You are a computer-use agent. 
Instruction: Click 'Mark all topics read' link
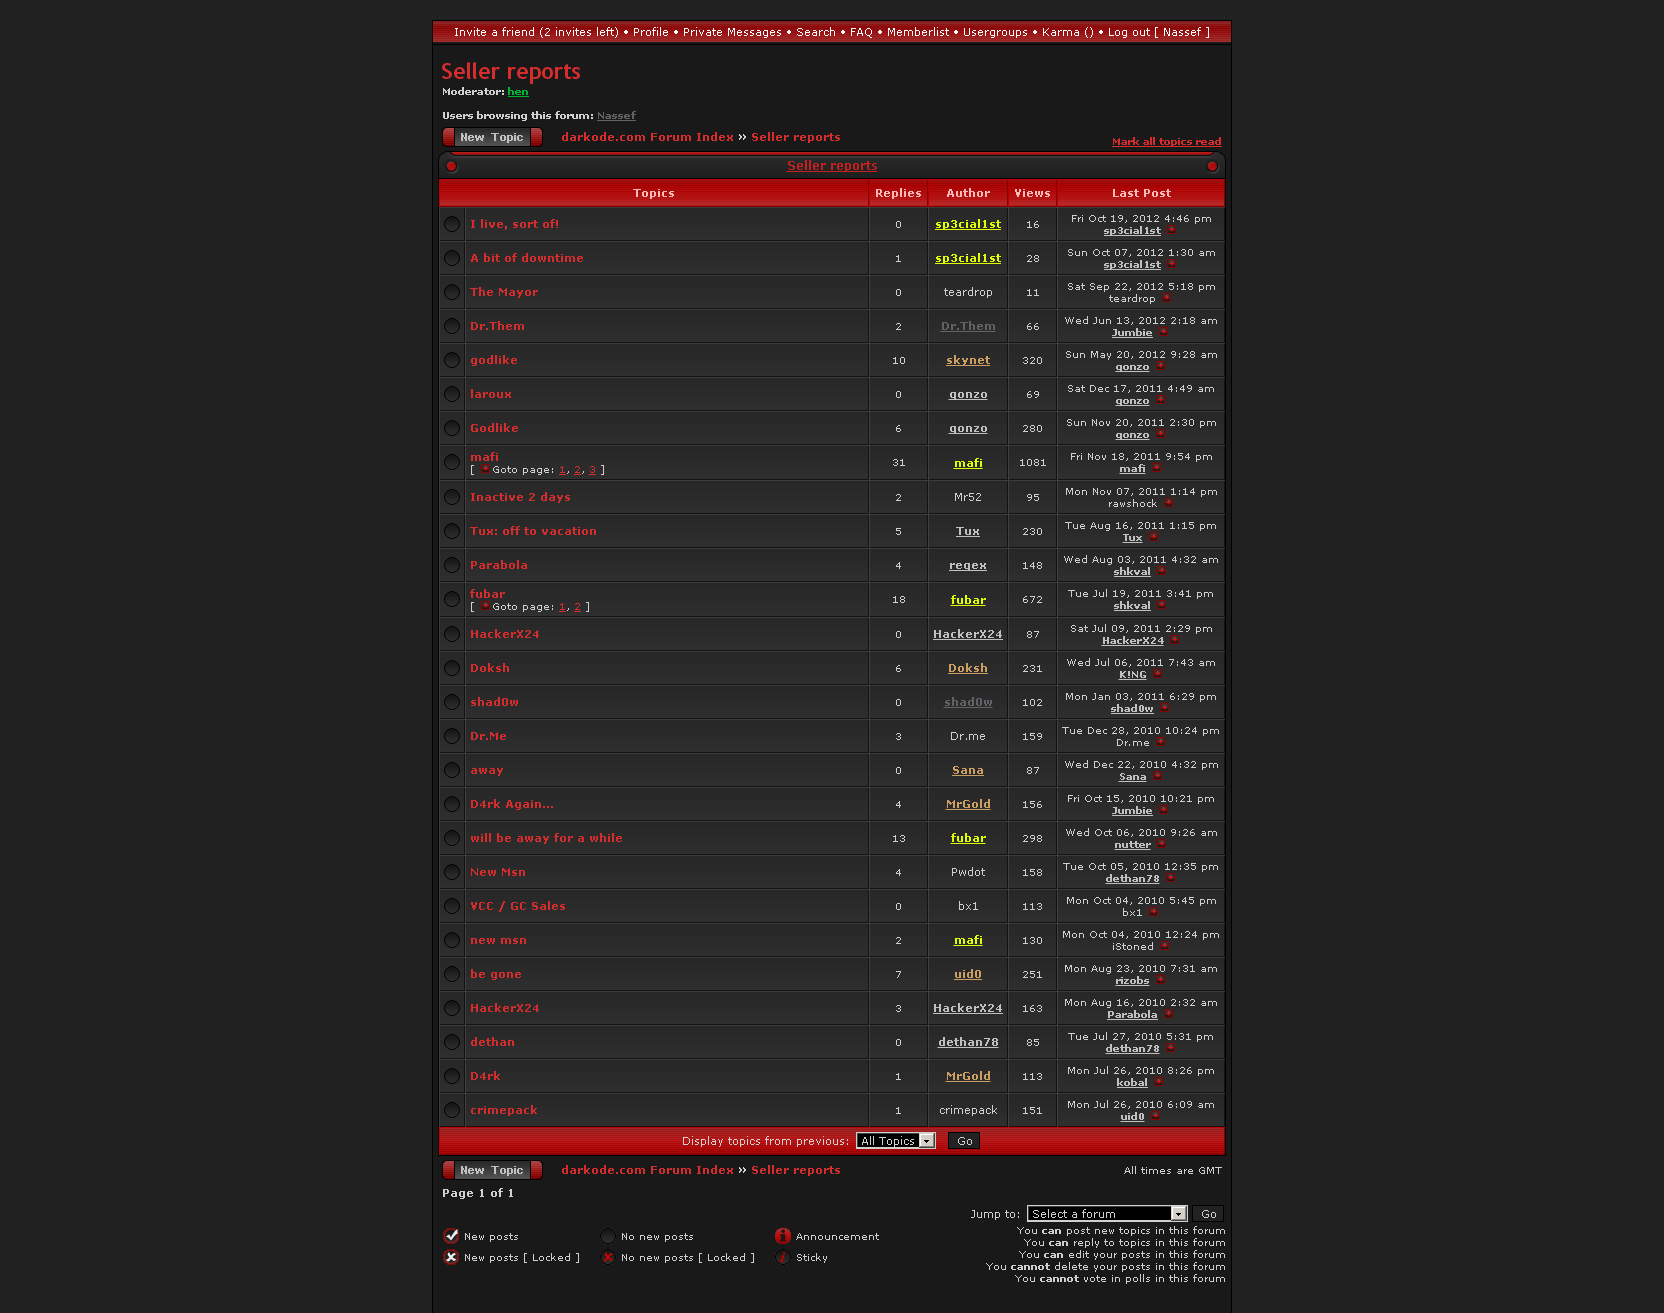click(x=1166, y=142)
